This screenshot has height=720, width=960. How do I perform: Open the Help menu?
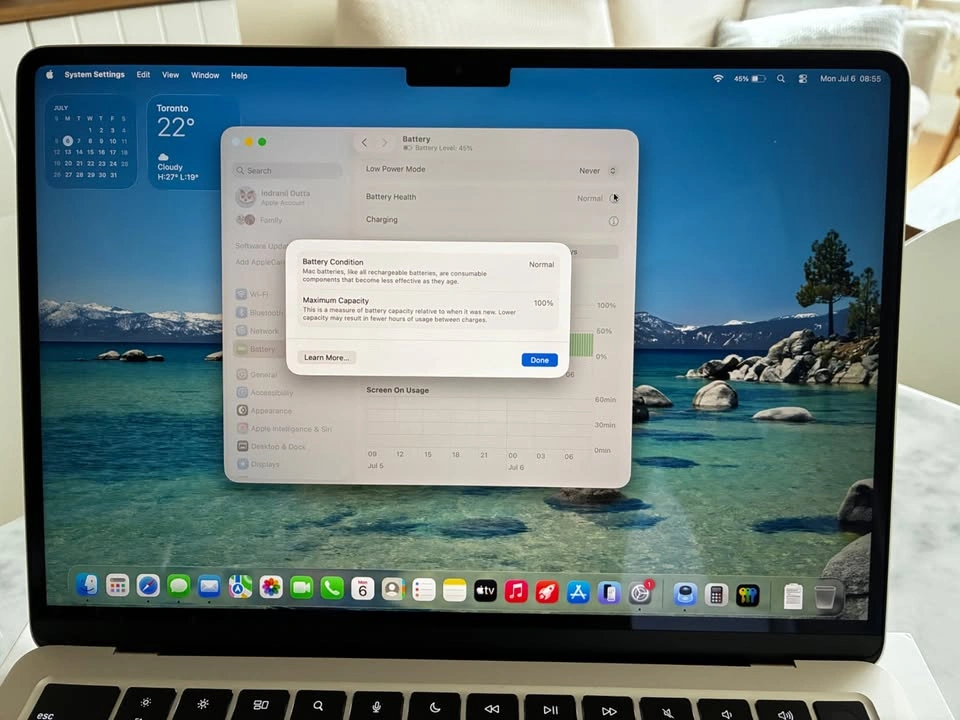click(x=239, y=76)
